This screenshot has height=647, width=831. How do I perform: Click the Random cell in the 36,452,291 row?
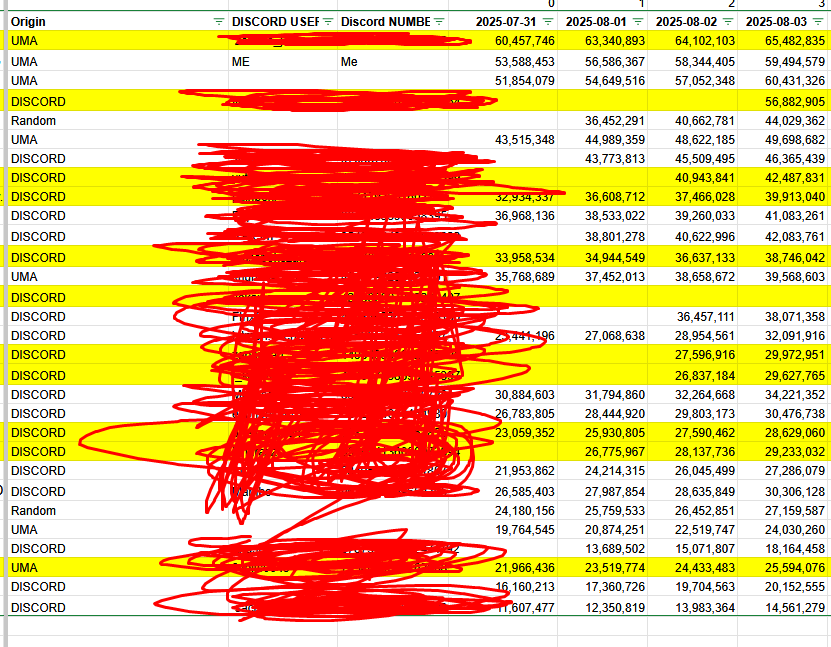point(118,121)
